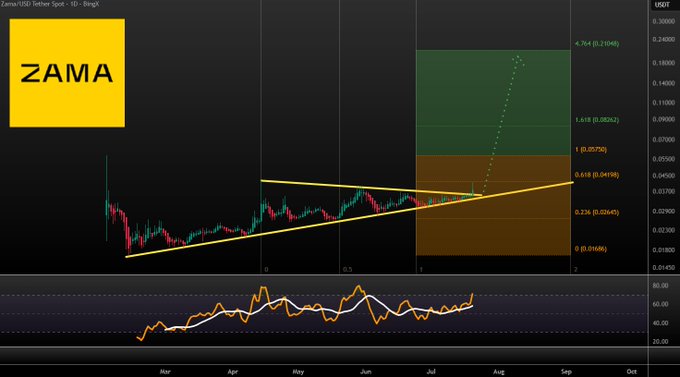Click the USDT currency label above price axis

[662, 5]
